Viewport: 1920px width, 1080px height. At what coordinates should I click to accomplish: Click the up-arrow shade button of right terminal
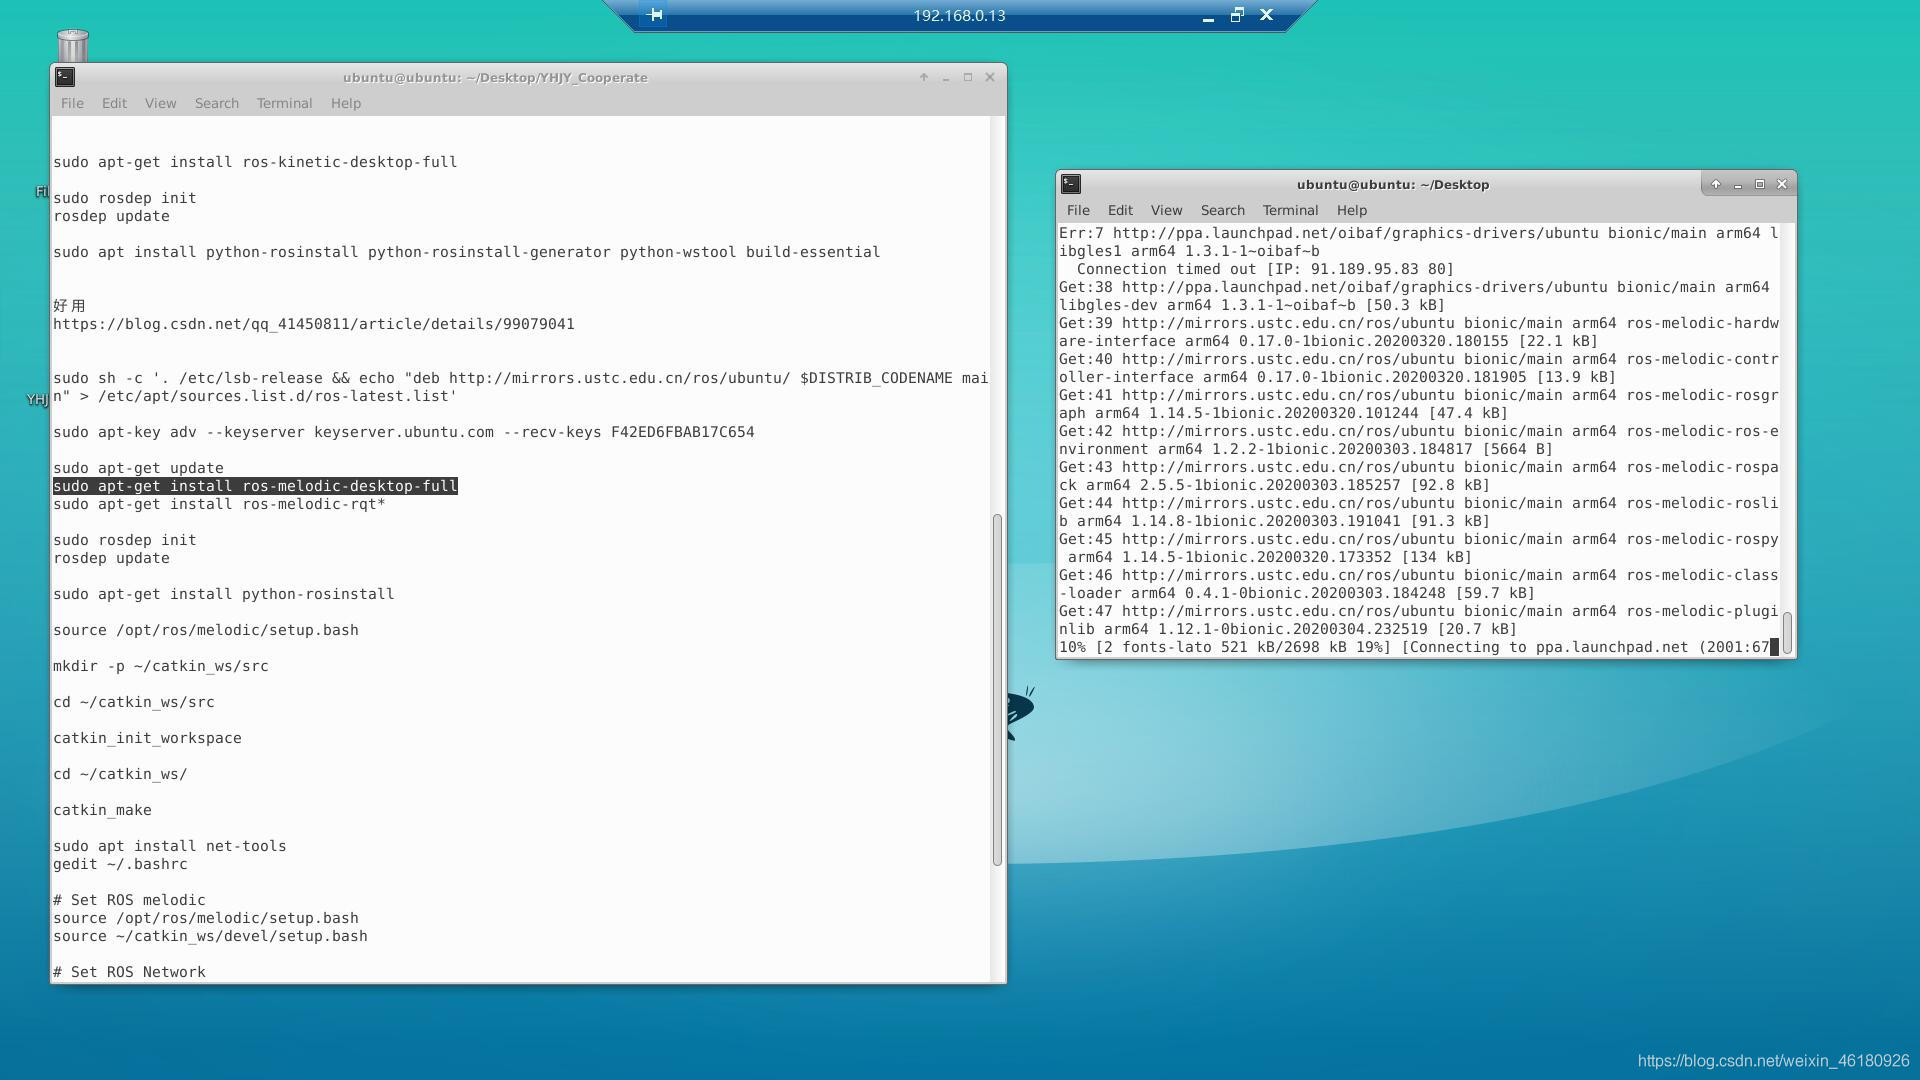[1716, 184]
